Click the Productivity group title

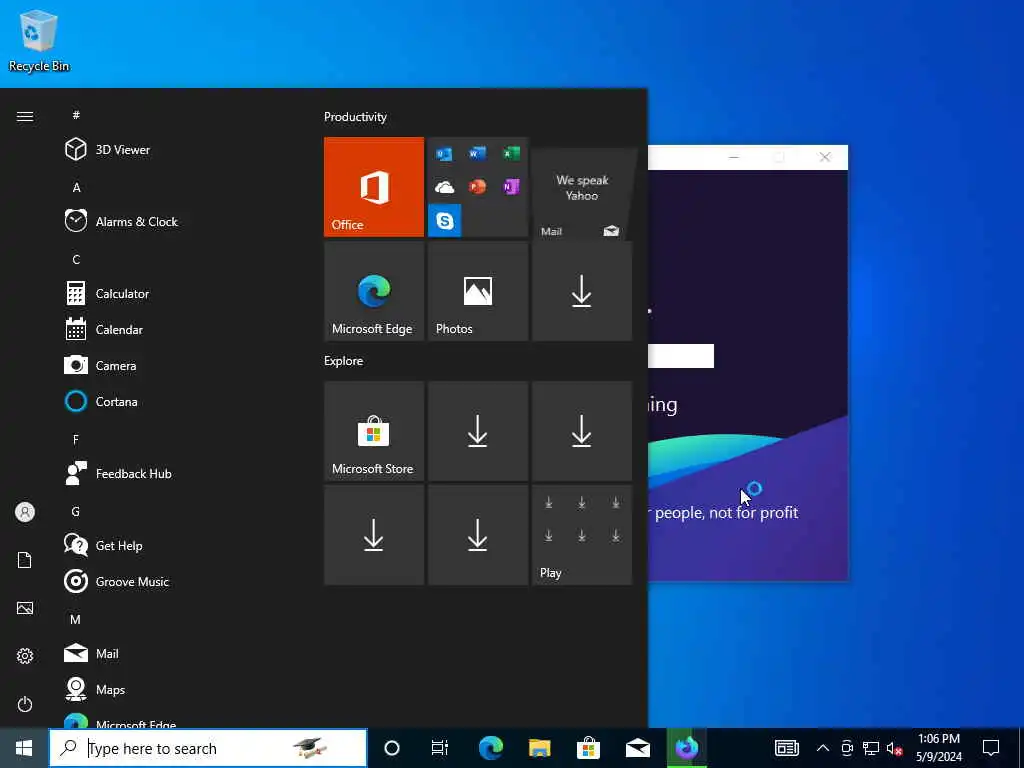[355, 117]
